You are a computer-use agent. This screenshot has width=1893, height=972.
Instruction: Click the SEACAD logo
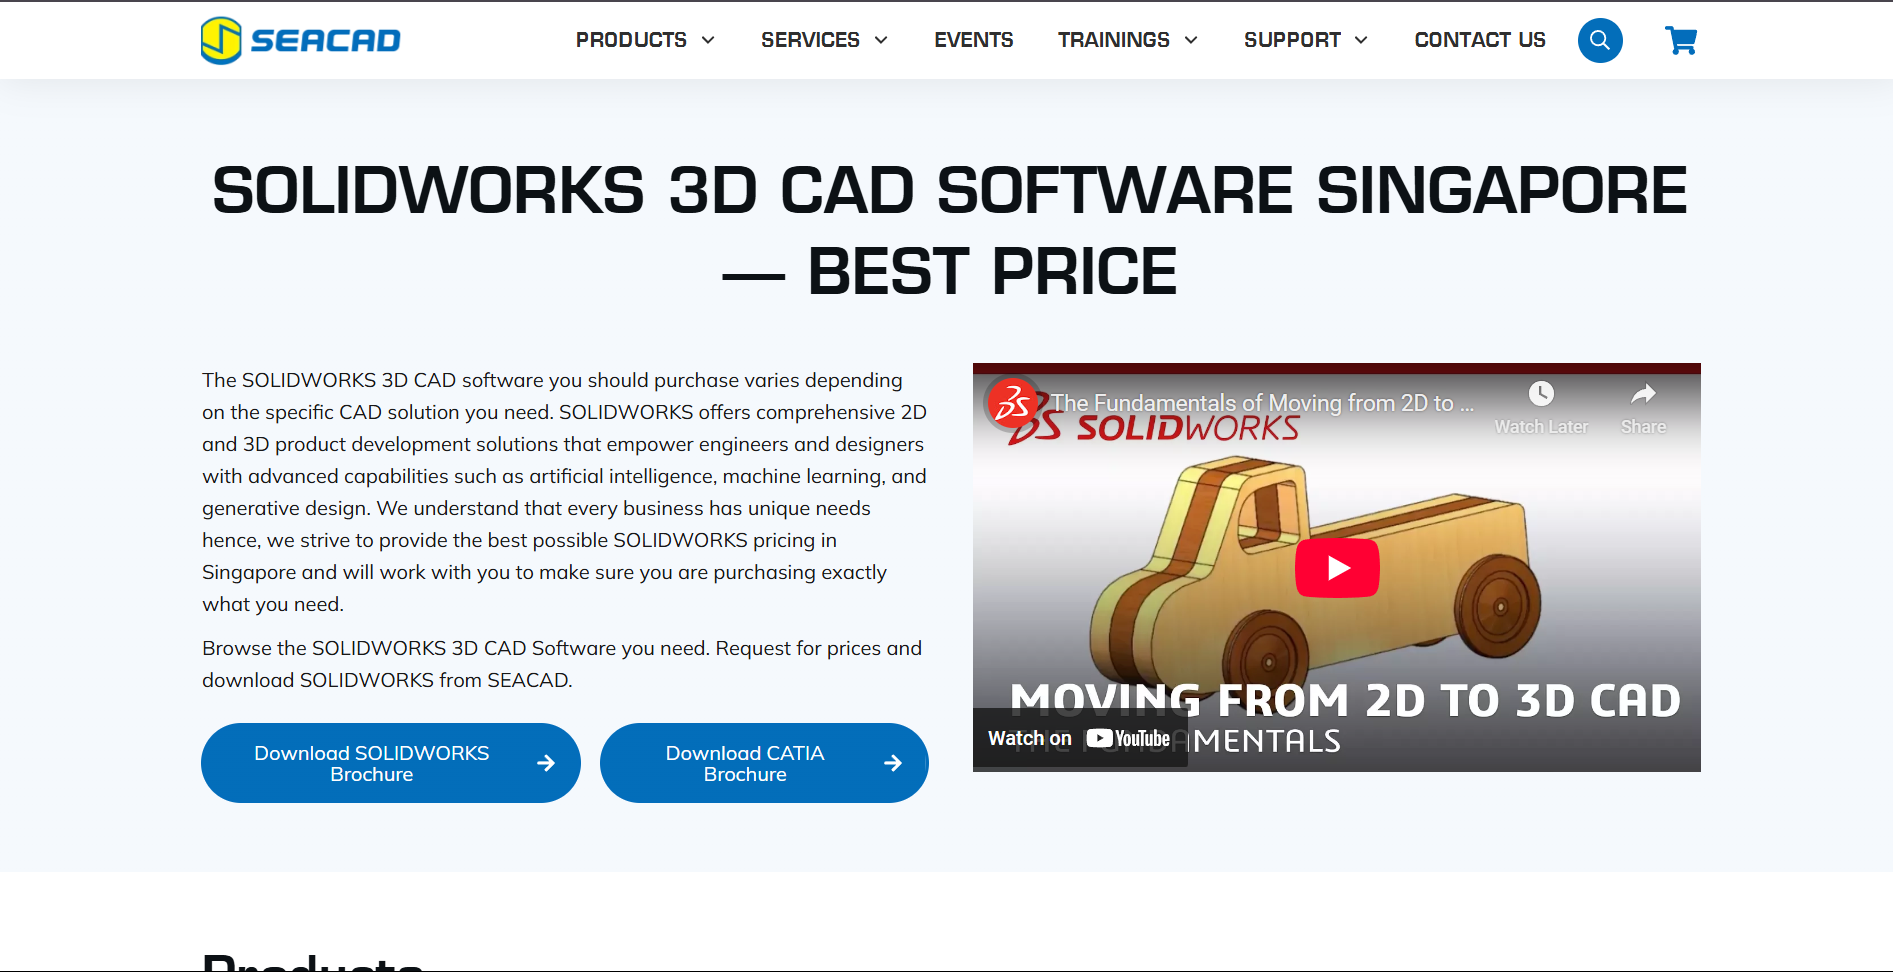pyautogui.click(x=300, y=41)
